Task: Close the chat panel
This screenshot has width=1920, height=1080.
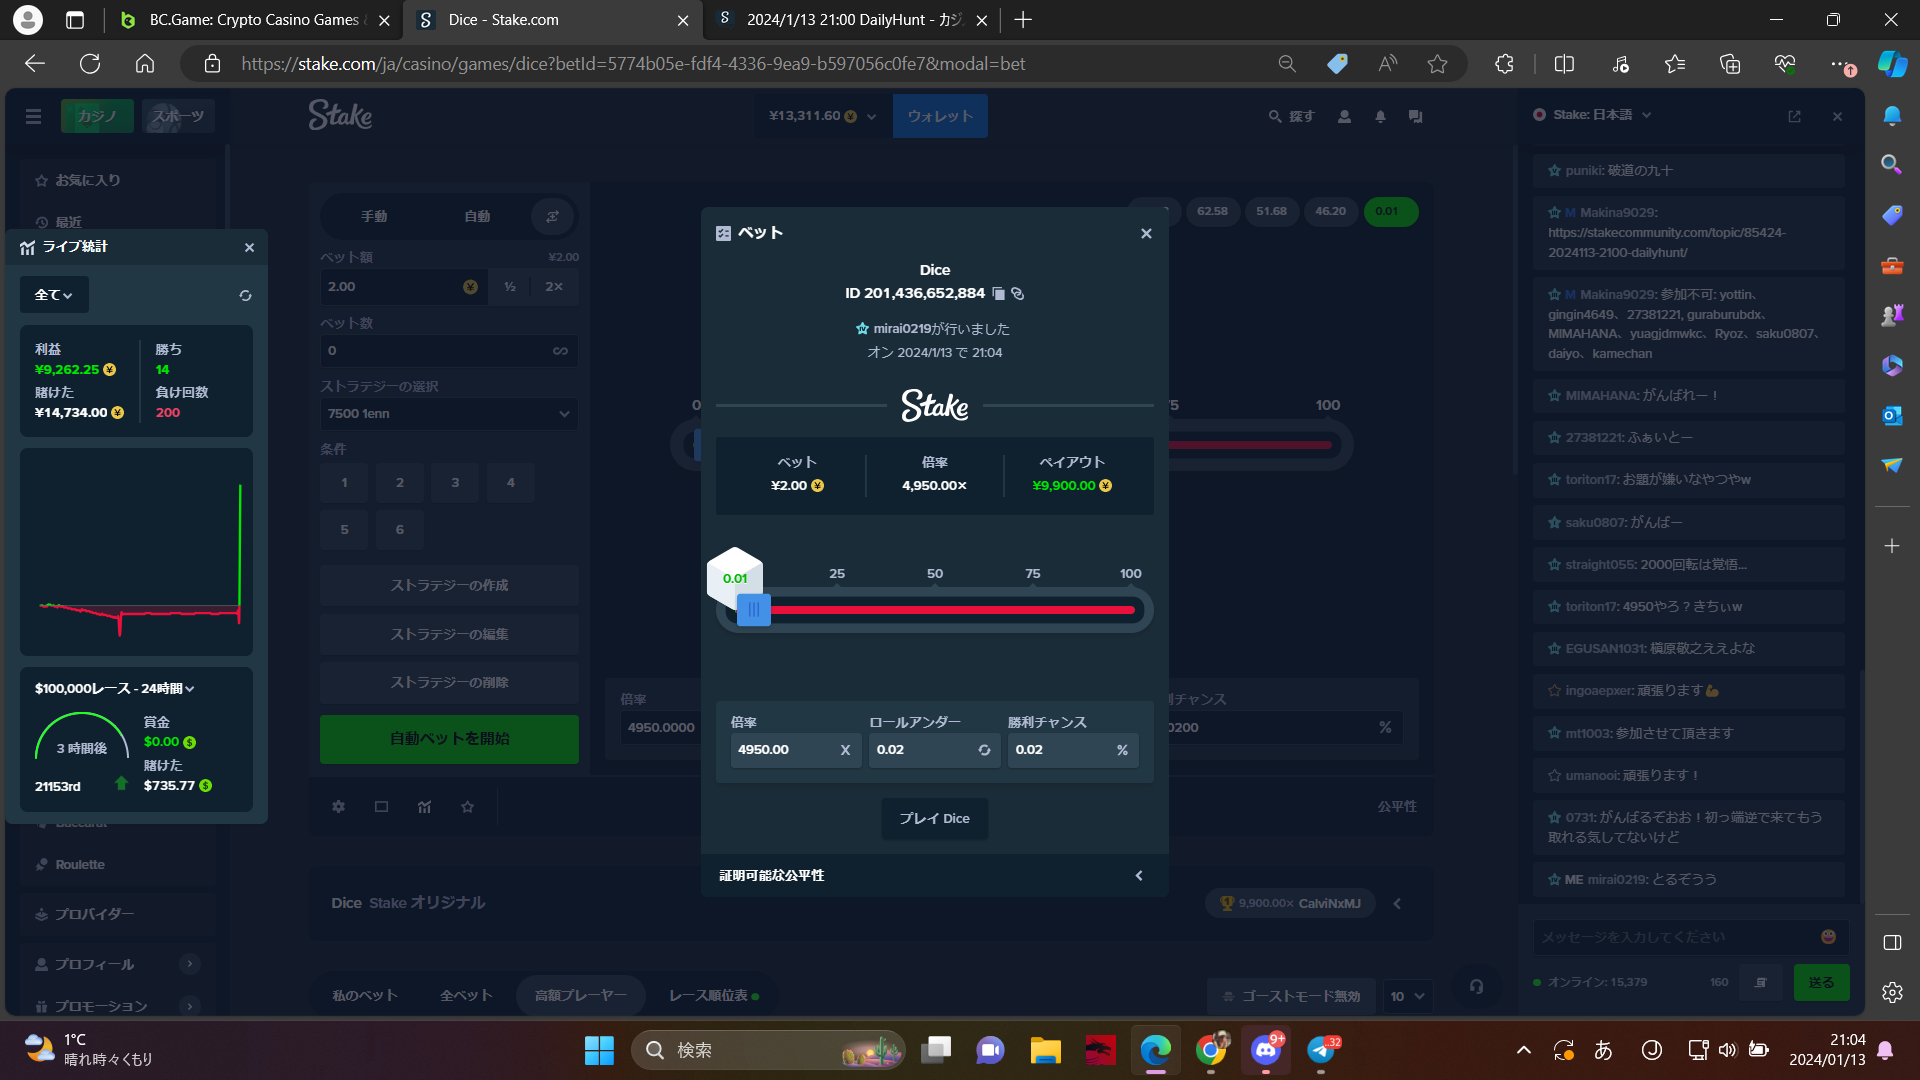Action: 1837,117
